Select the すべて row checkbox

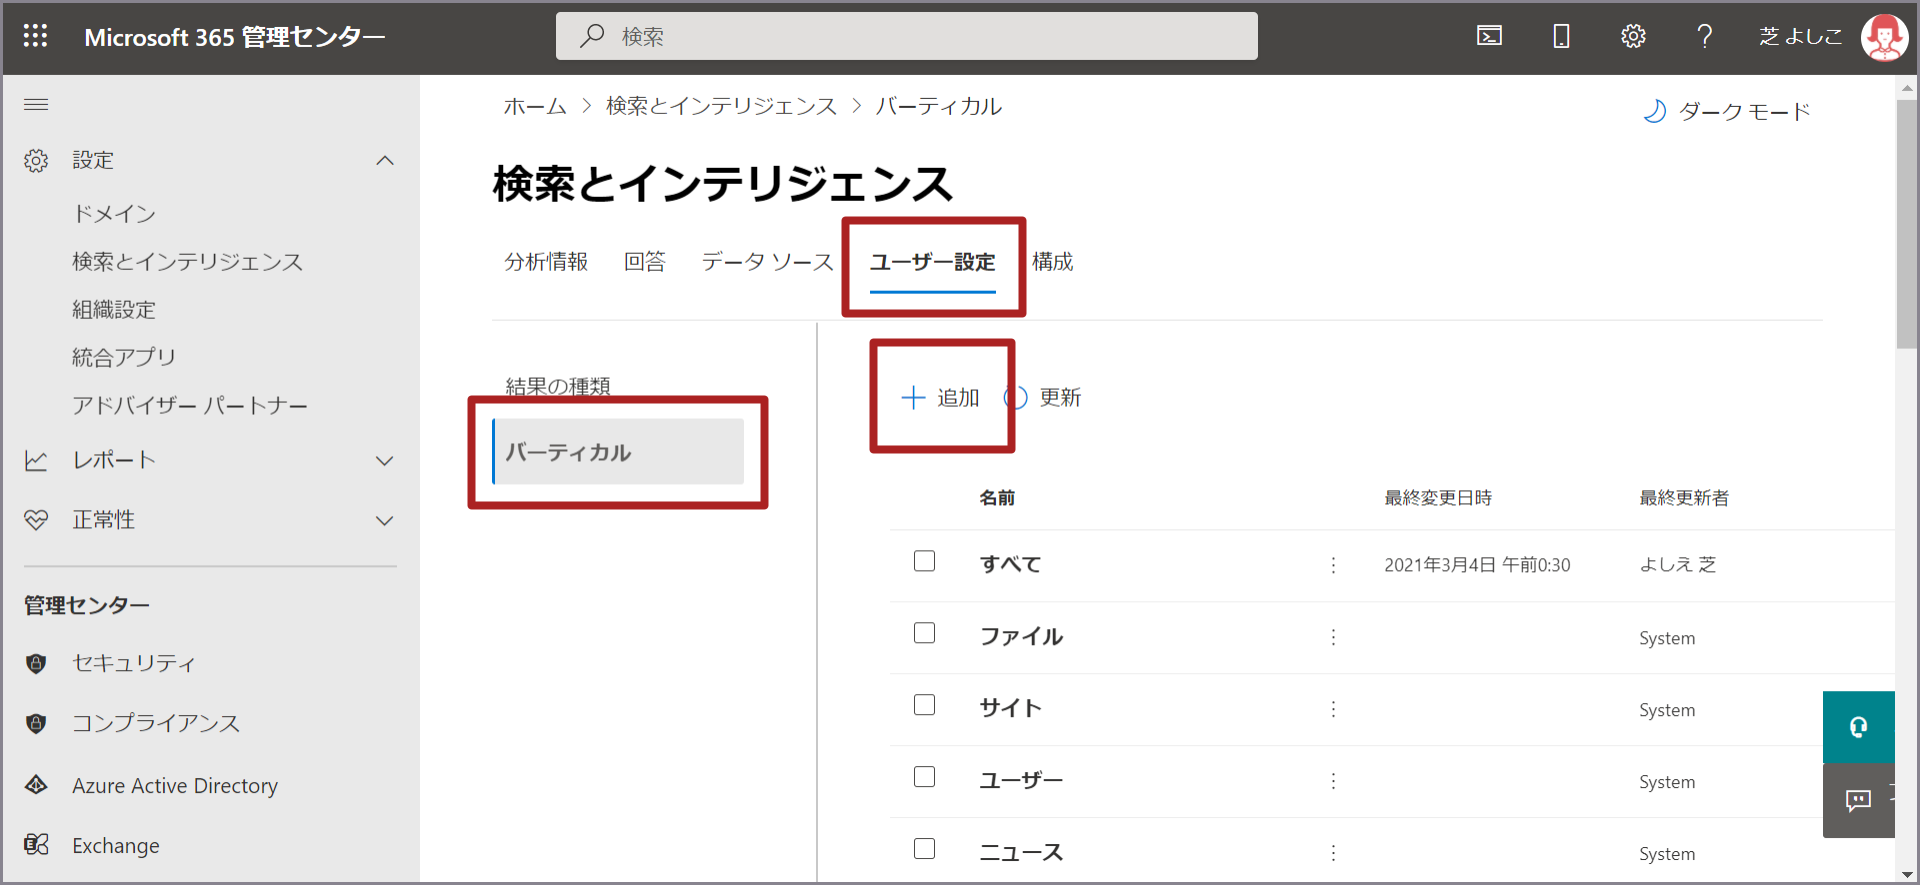(x=924, y=561)
